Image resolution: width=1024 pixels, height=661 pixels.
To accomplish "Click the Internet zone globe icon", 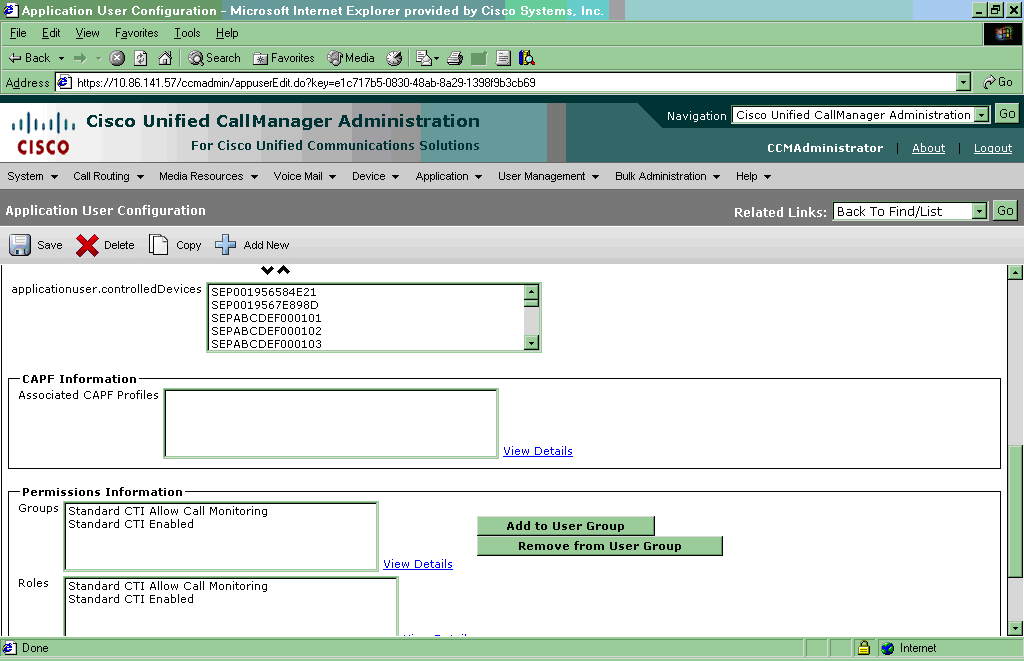I will click(x=888, y=648).
